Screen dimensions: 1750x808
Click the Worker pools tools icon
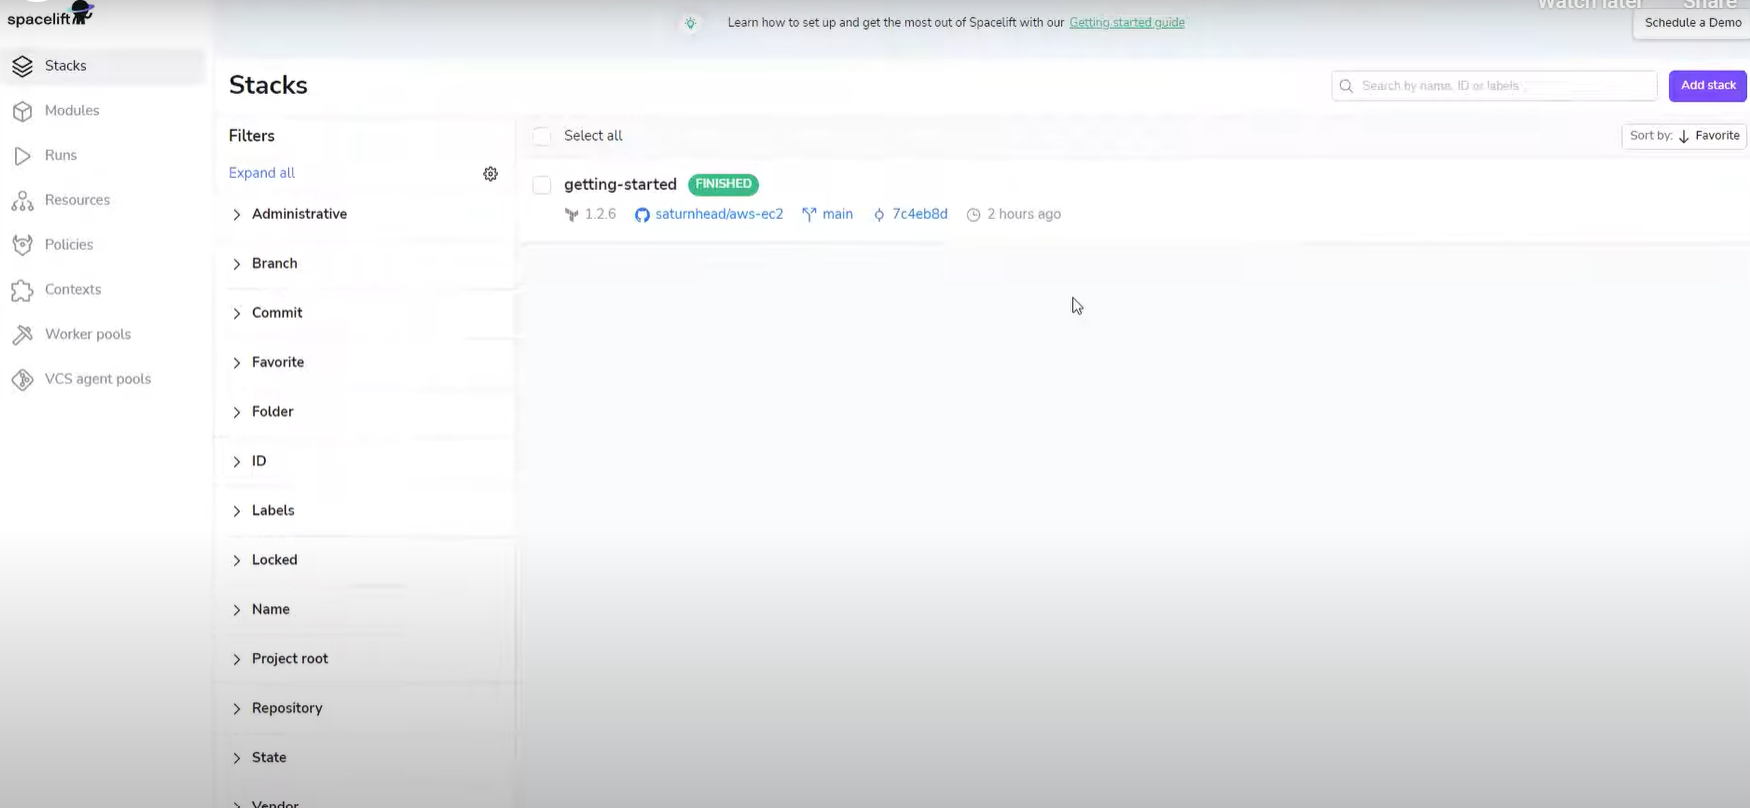pos(23,335)
